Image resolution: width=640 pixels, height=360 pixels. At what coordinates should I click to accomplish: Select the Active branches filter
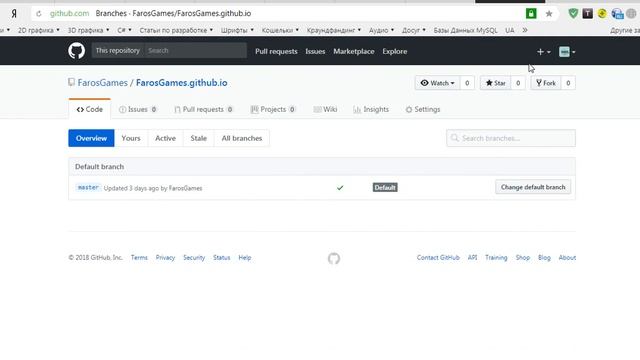click(x=165, y=138)
